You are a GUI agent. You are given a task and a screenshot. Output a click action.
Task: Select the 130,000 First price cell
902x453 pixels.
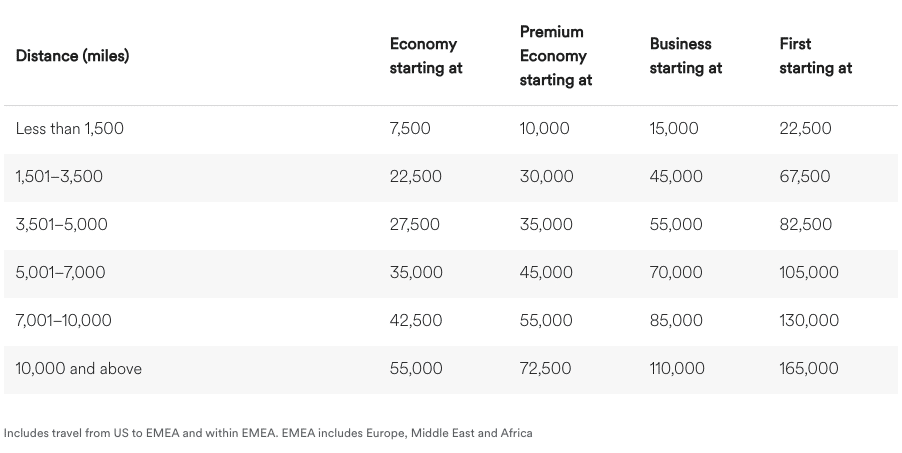tap(809, 320)
